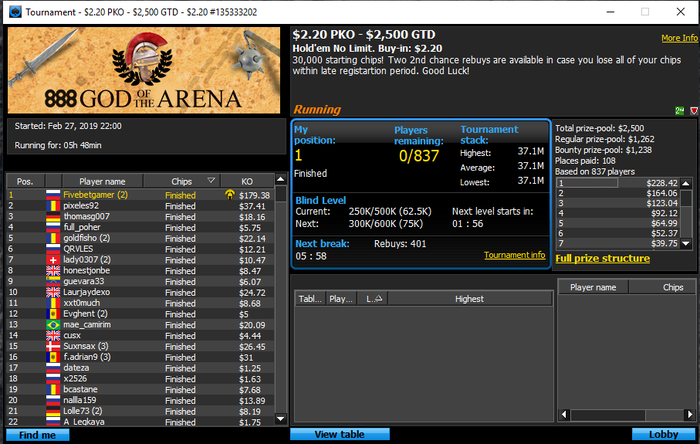Click the Denmark flag next to Suxnsax

pyautogui.click(x=53, y=346)
